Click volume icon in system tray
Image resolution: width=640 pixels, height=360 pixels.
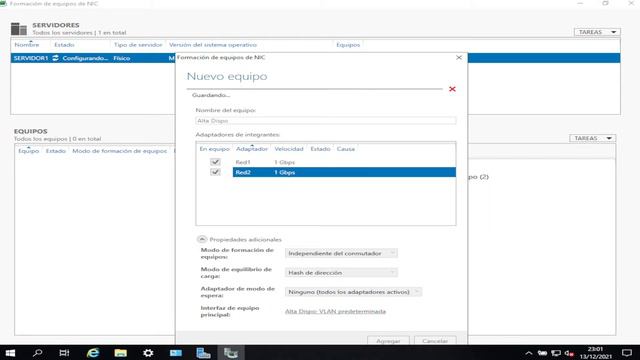569,353
